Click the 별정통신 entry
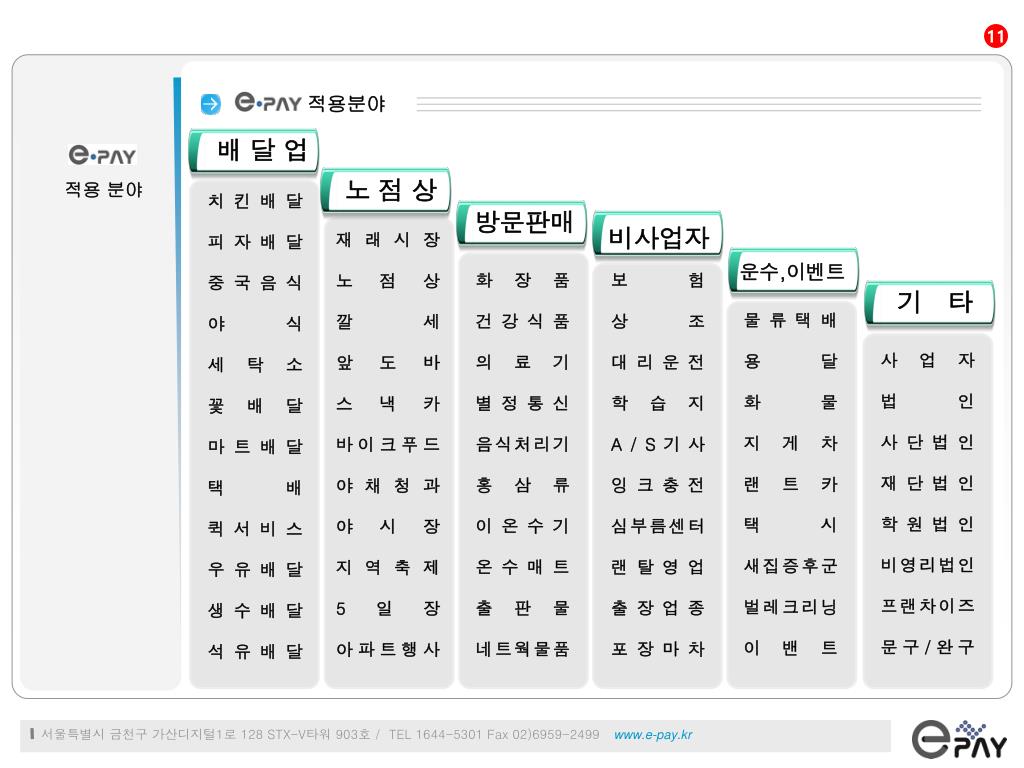The width and height of the screenshot is (1024, 768). [x=522, y=403]
